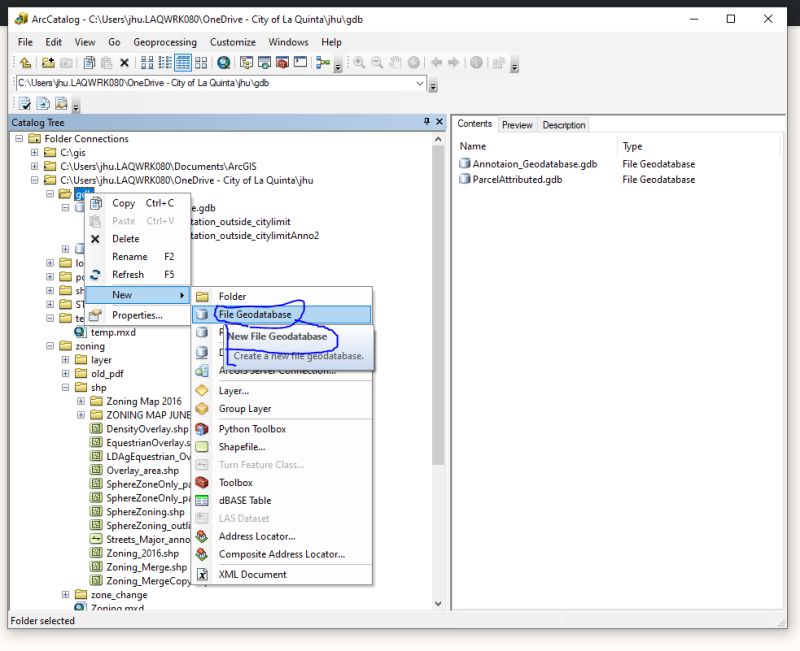Open the Search globe icon

click(x=224, y=62)
